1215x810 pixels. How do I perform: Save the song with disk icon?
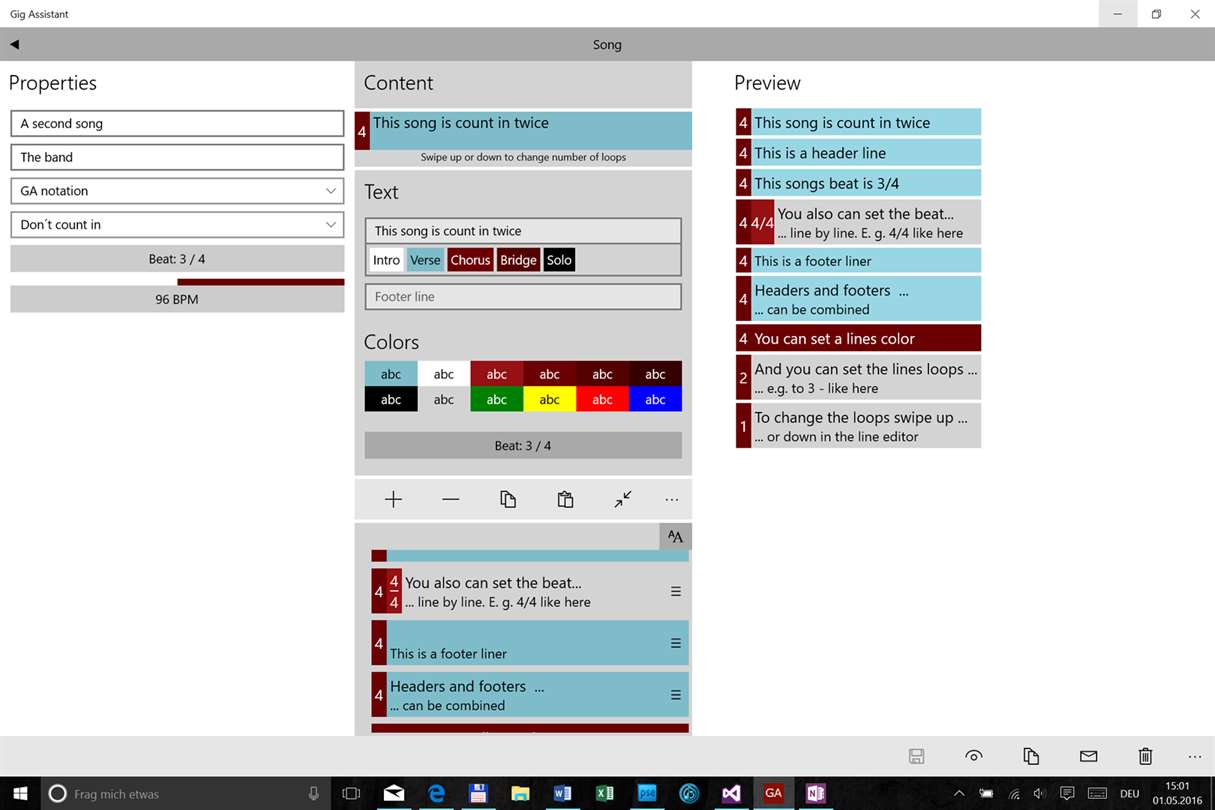(x=917, y=756)
